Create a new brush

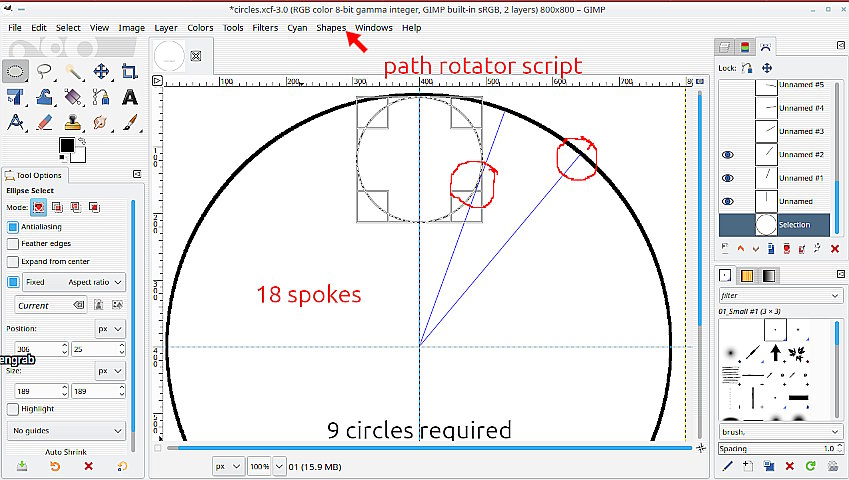coord(748,466)
